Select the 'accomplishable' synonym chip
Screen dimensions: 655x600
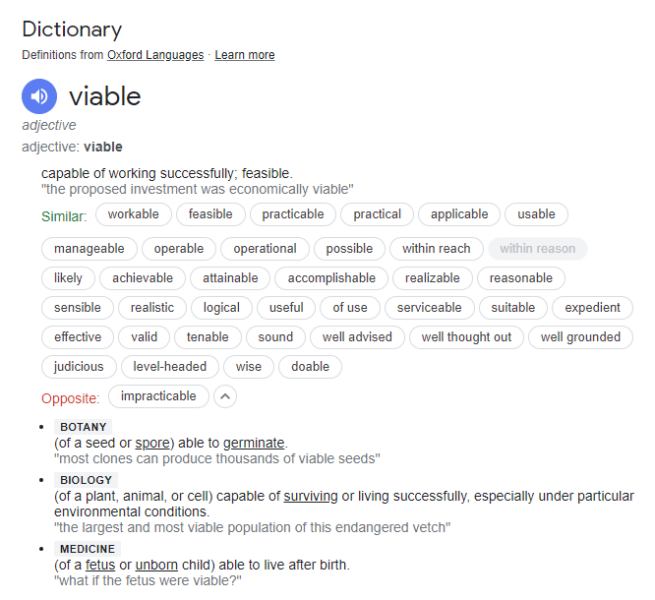[x=332, y=278]
